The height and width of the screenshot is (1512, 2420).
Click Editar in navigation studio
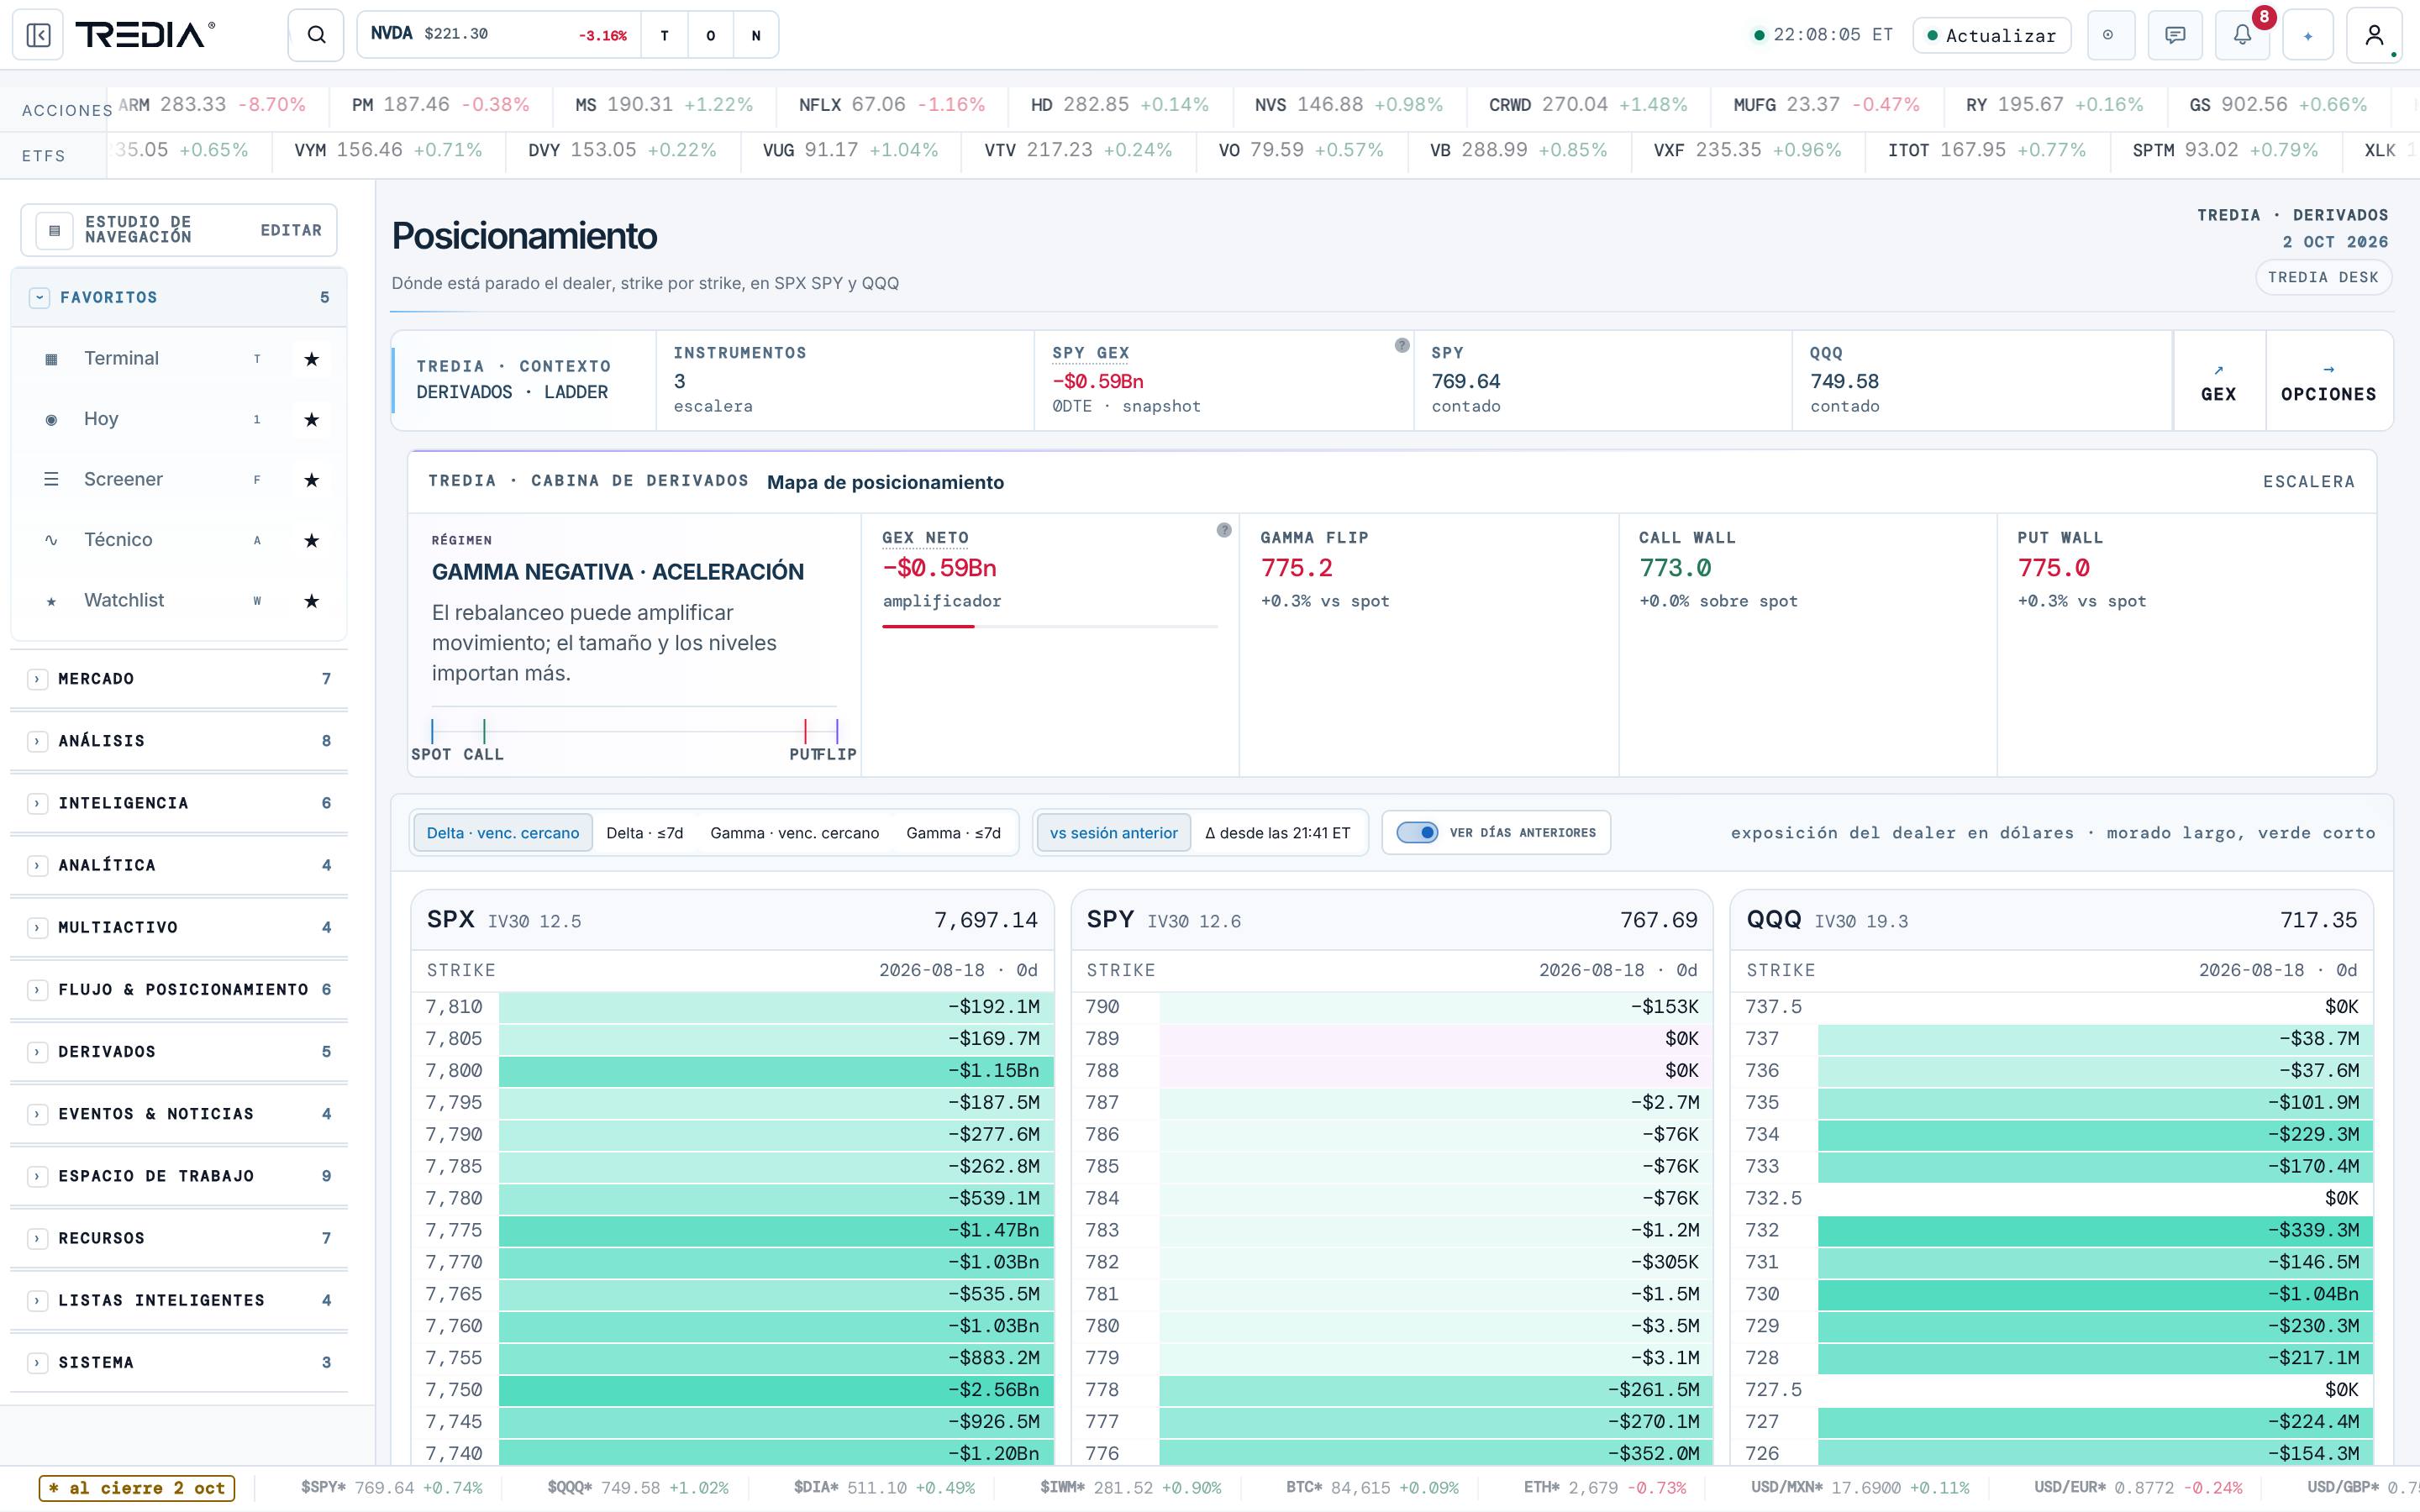point(291,230)
